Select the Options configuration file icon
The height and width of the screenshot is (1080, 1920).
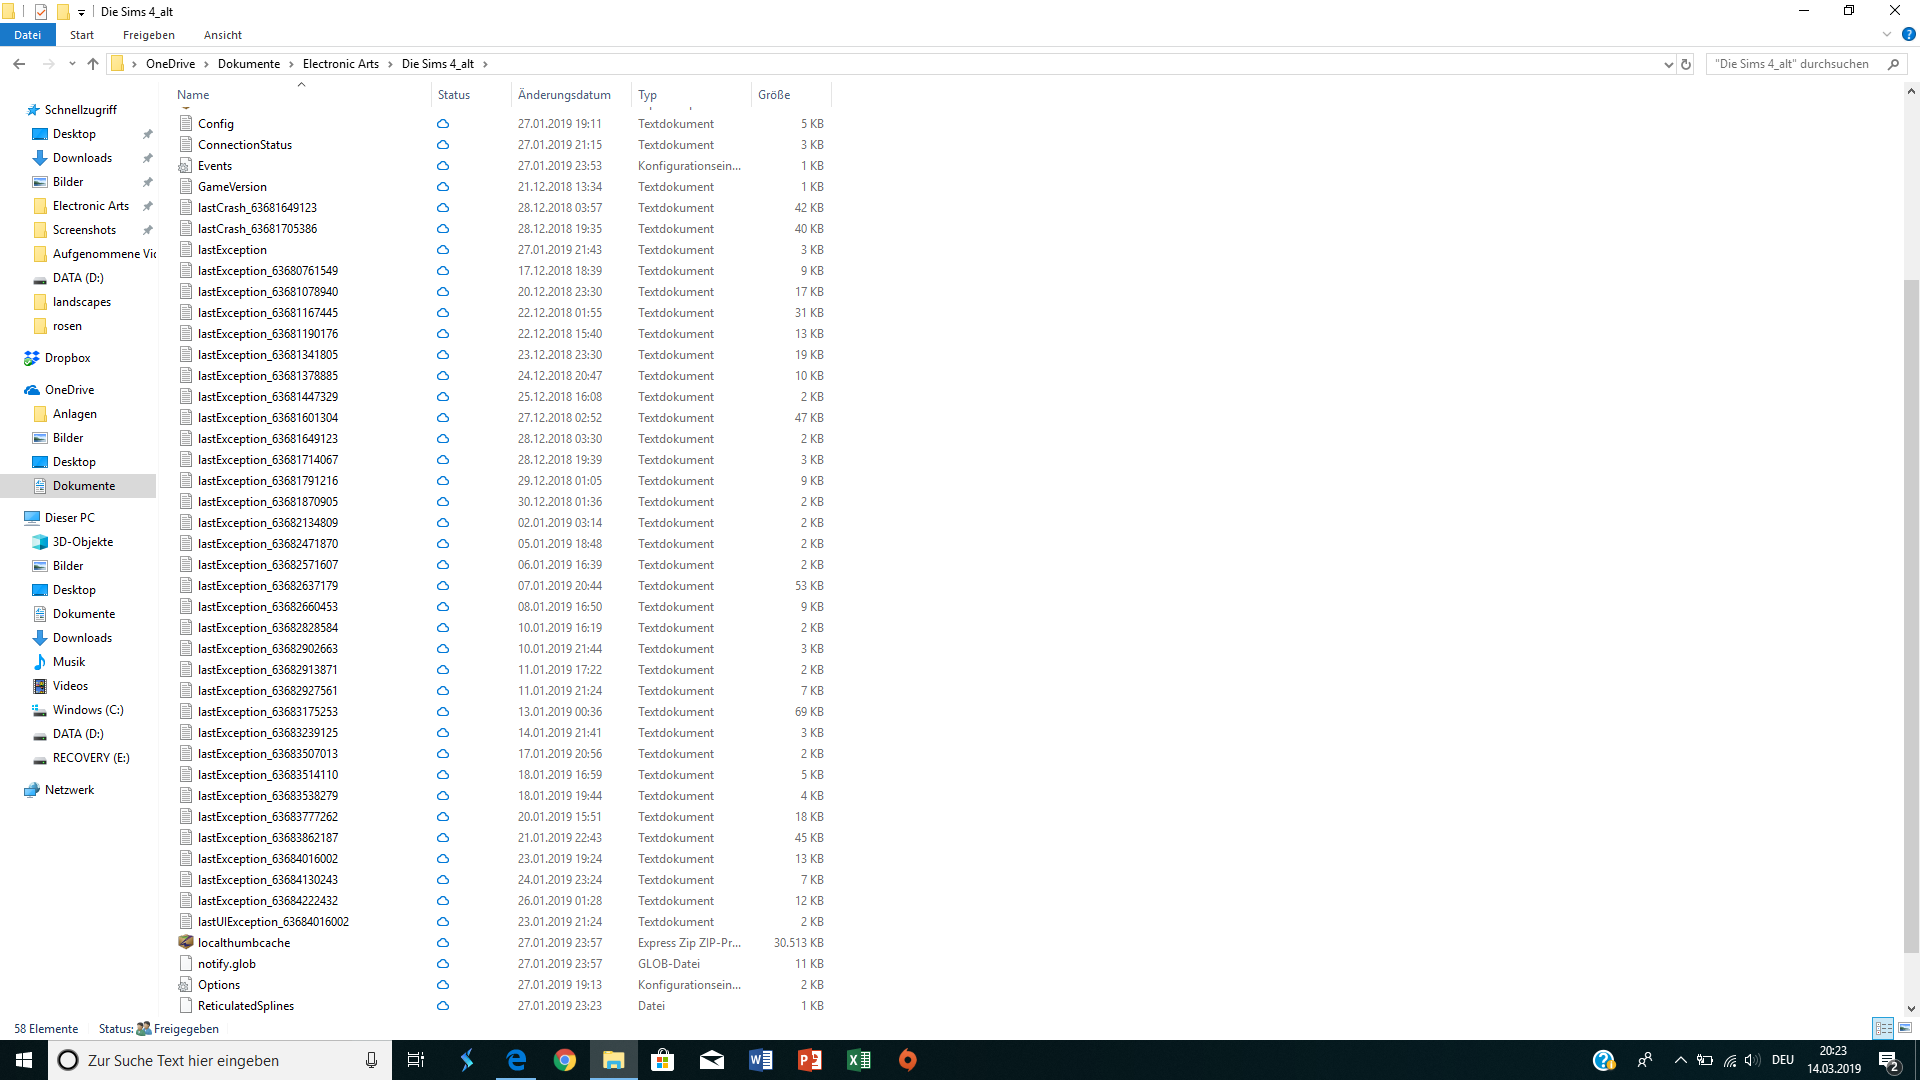pos(186,985)
